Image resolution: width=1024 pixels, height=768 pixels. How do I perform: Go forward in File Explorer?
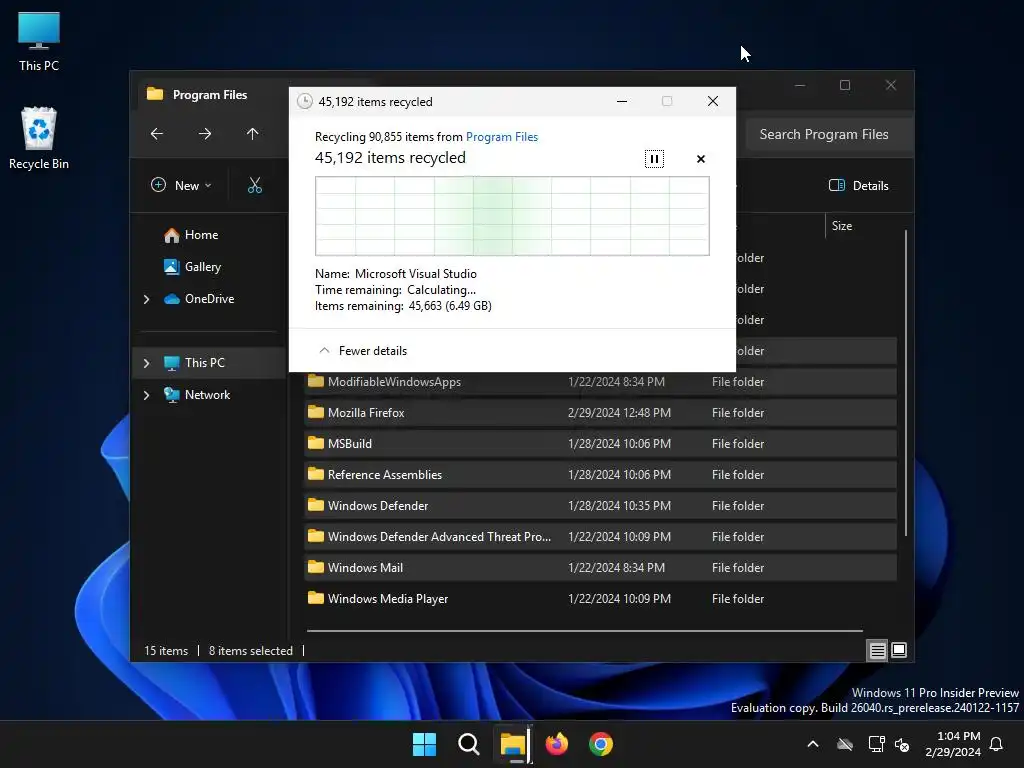[205, 134]
